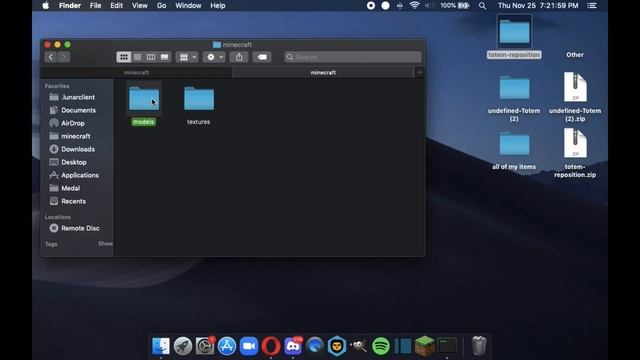
Task: Open the Apple menu
Action: 46,6
